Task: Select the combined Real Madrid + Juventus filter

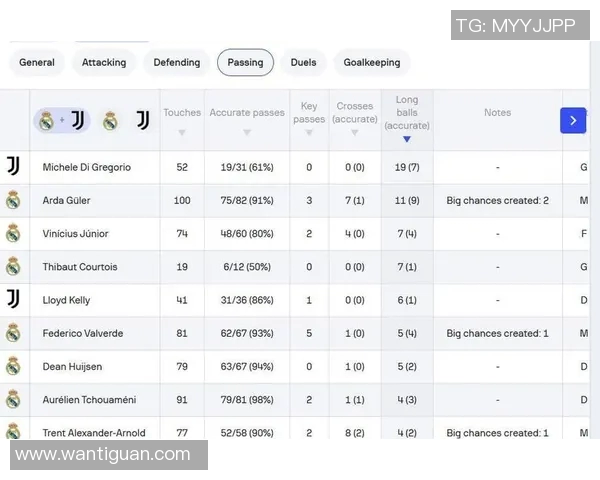Action: [x=62, y=121]
